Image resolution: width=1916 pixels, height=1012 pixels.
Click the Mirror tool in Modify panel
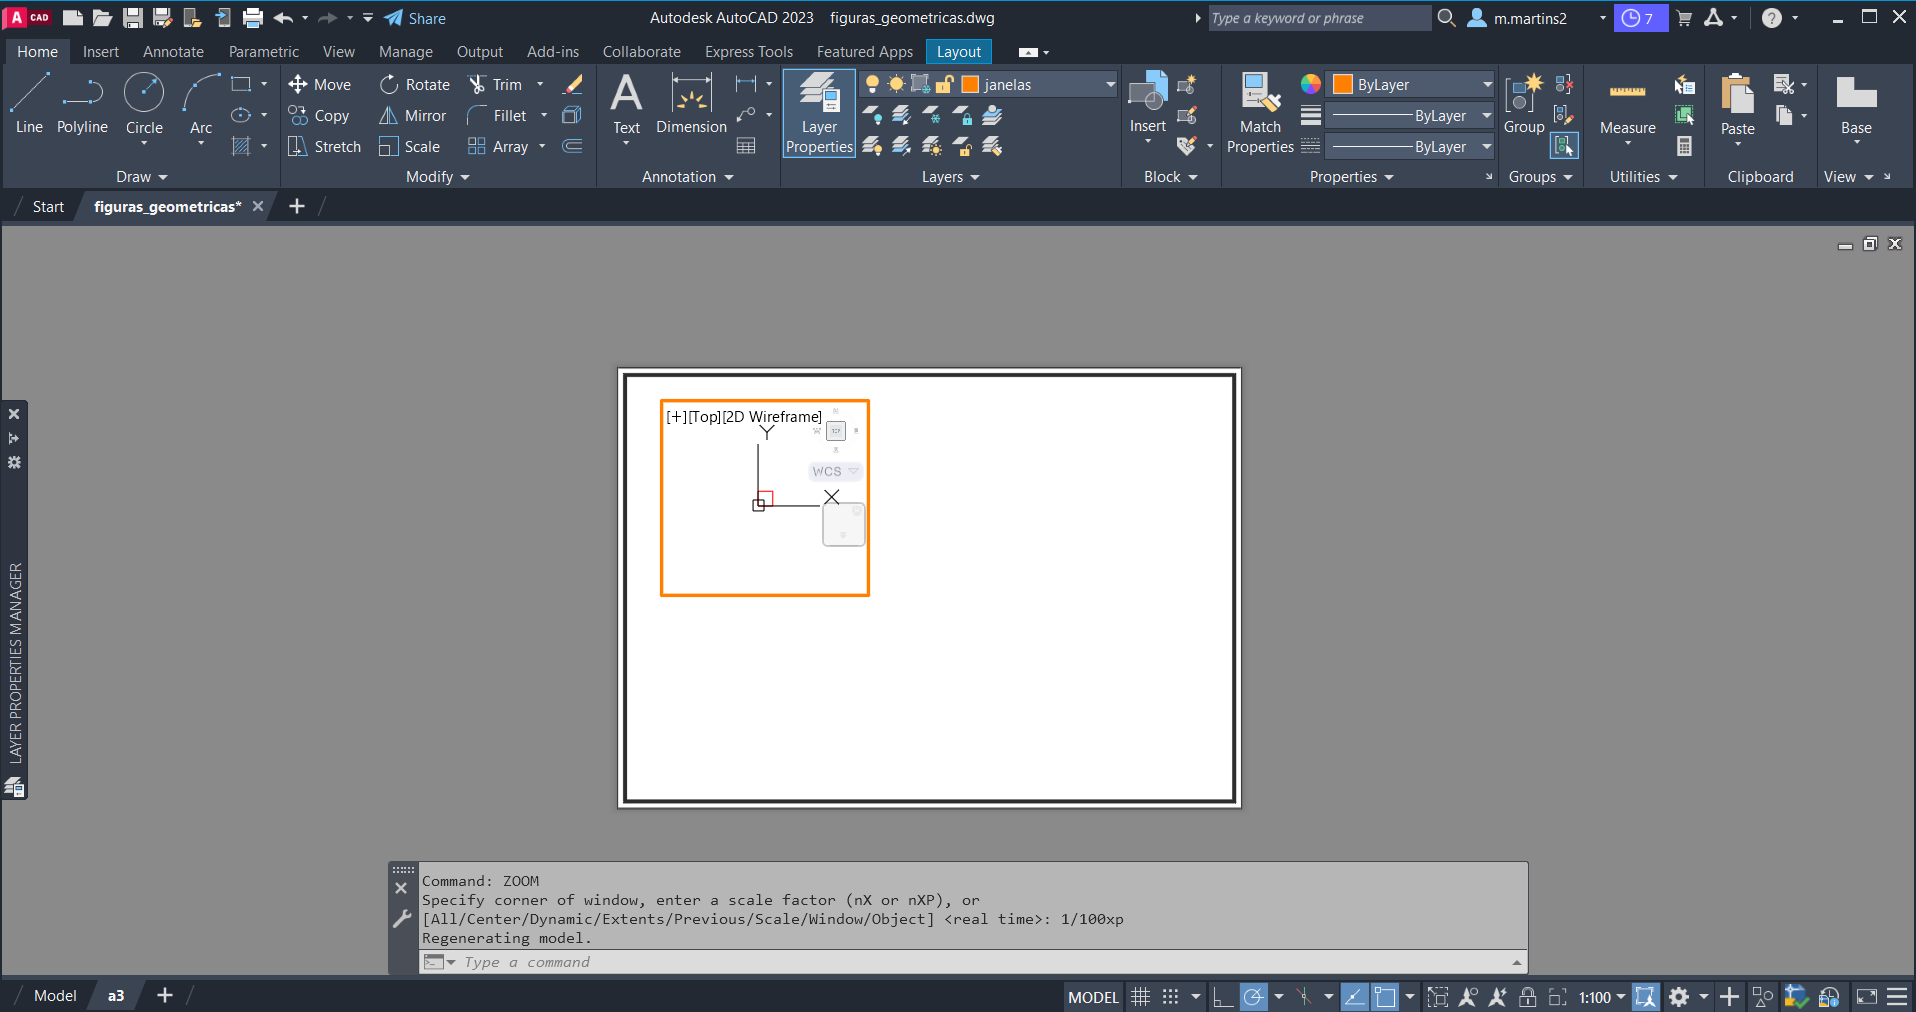412,116
